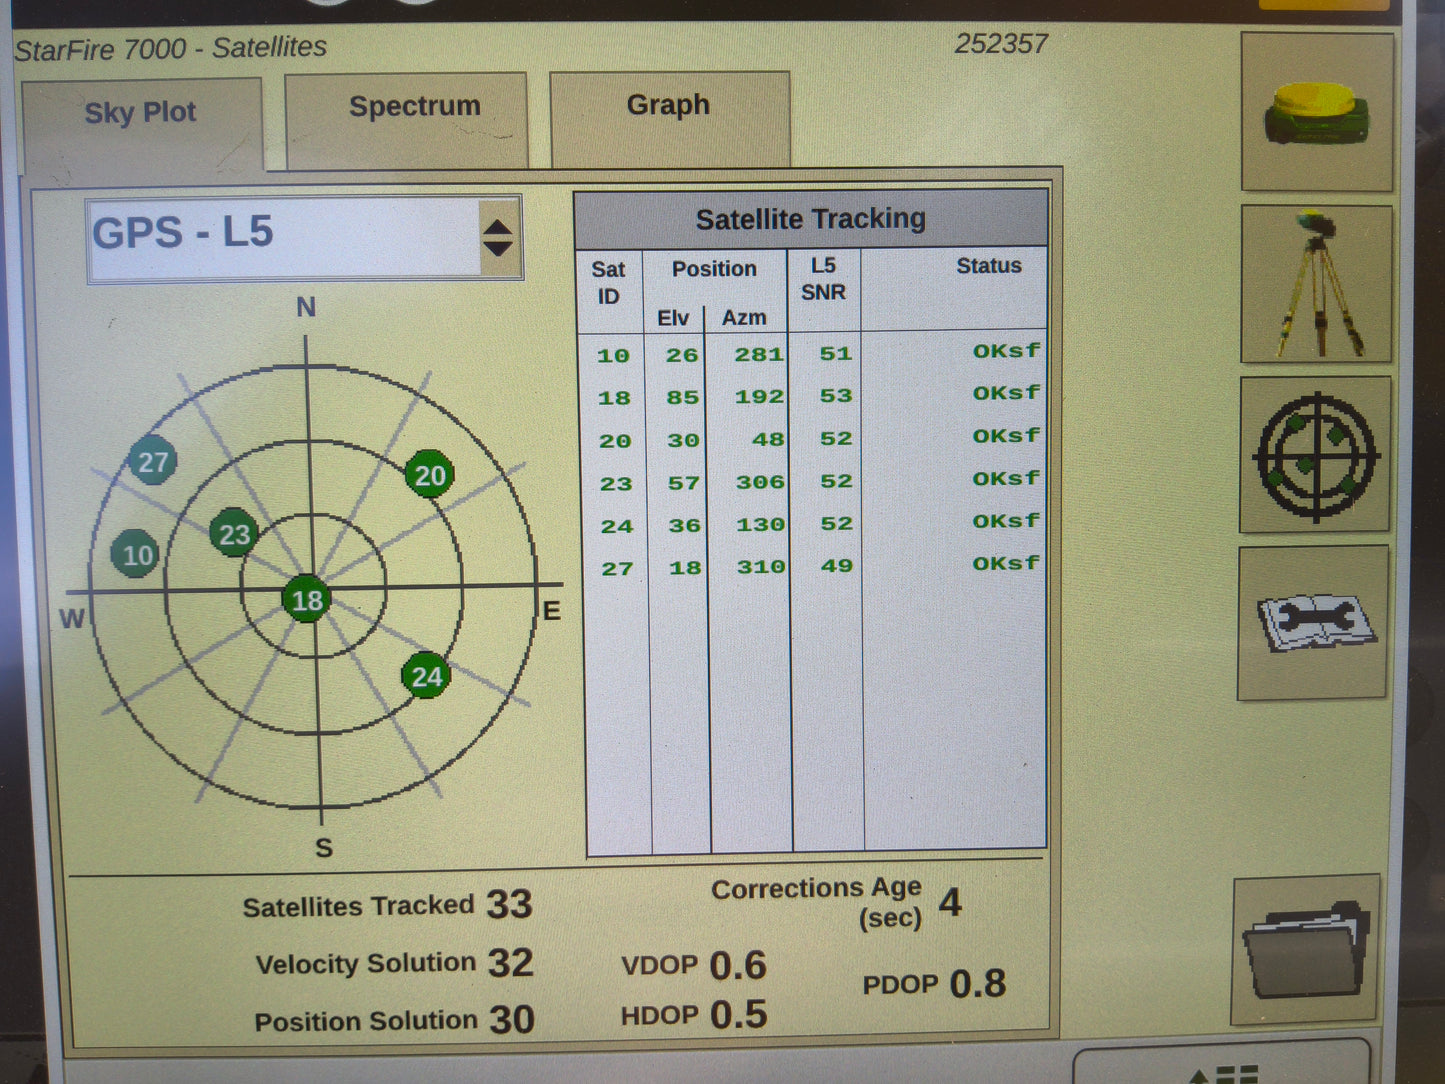Click Corrections Age value 4

click(x=950, y=903)
